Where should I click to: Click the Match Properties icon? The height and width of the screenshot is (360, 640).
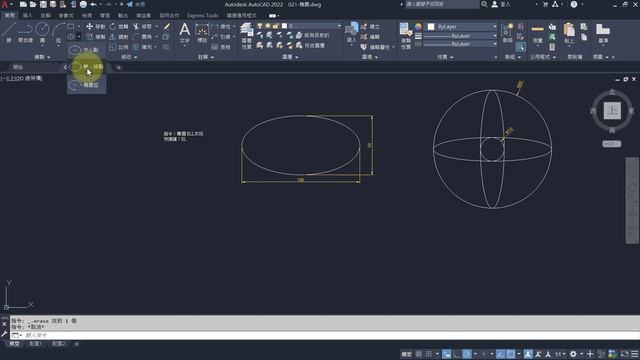(x=405, y=36)
